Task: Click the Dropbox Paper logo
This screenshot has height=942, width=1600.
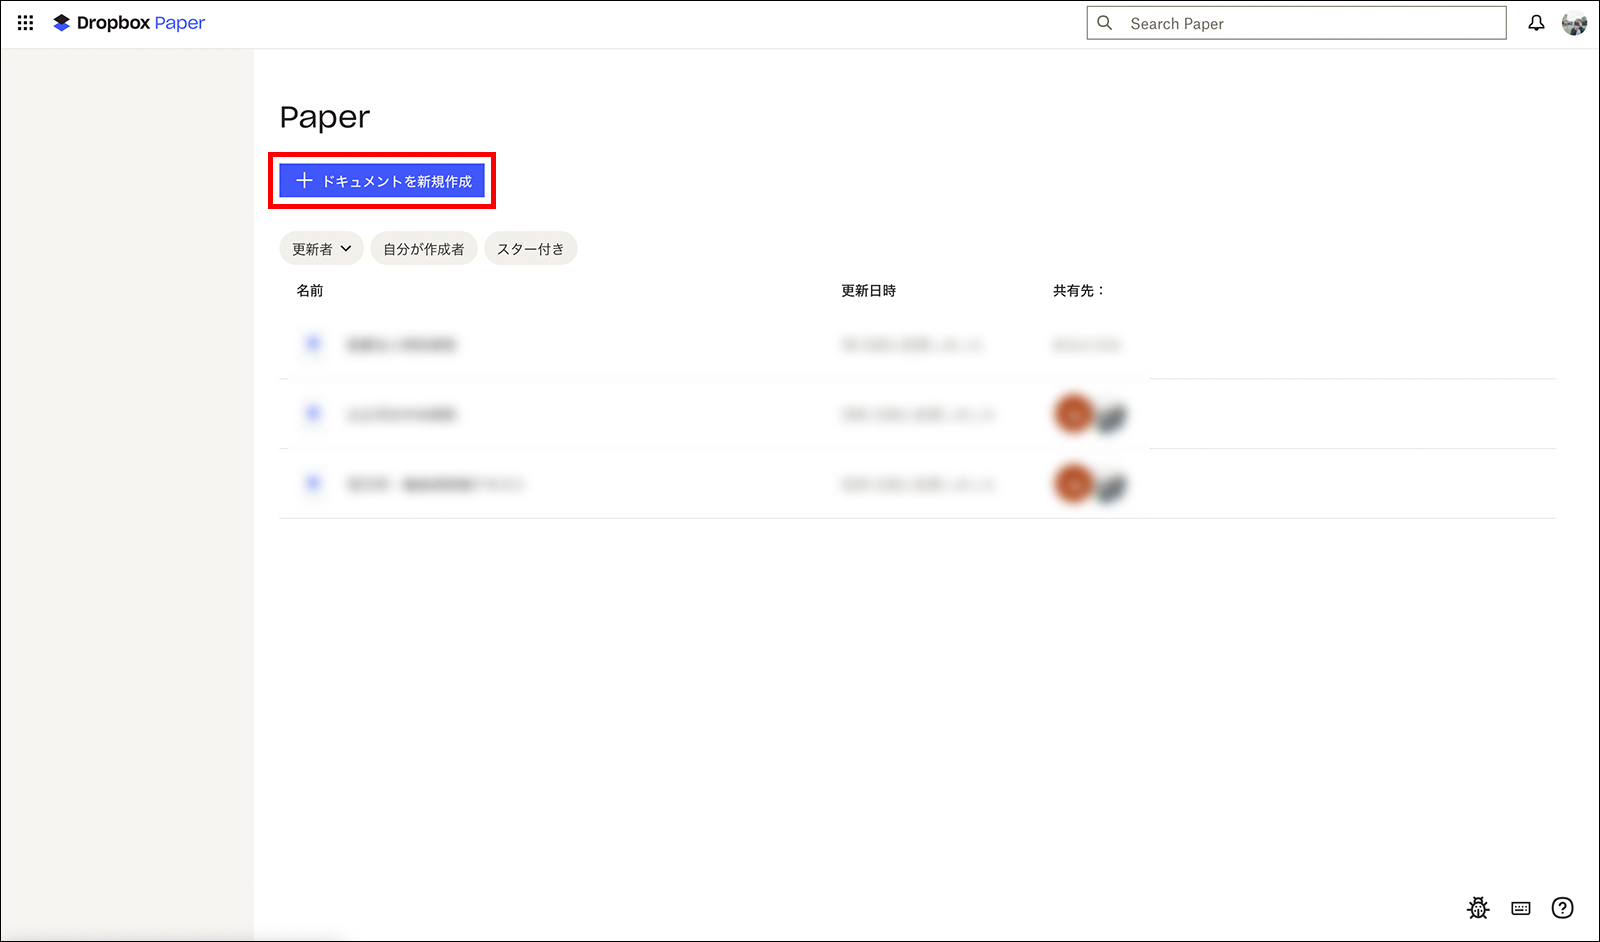Action: (129, 23)
